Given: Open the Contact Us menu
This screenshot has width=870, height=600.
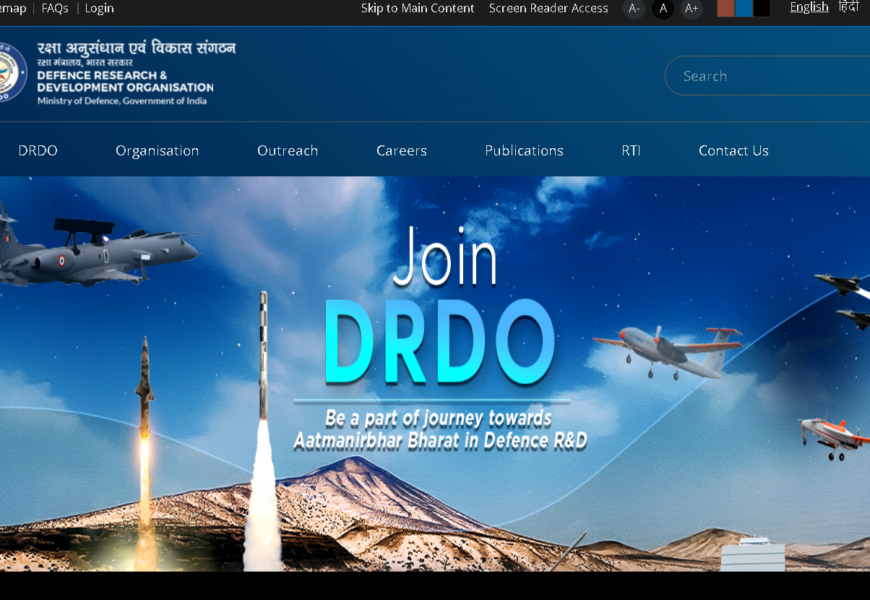Looking at the screenshot, I should [734, 150].
